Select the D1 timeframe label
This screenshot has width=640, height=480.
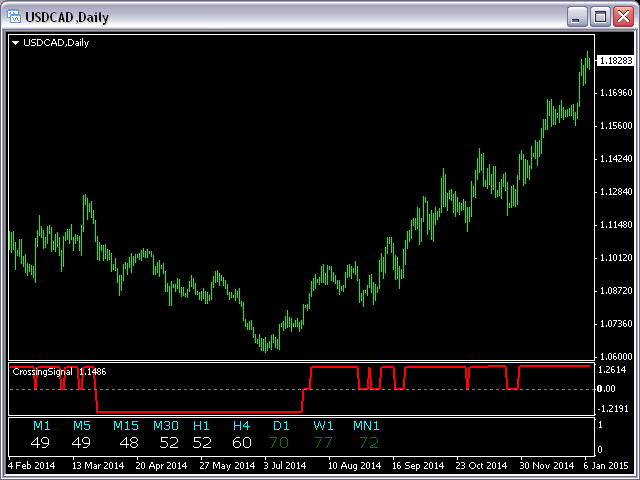click(281, 426)
